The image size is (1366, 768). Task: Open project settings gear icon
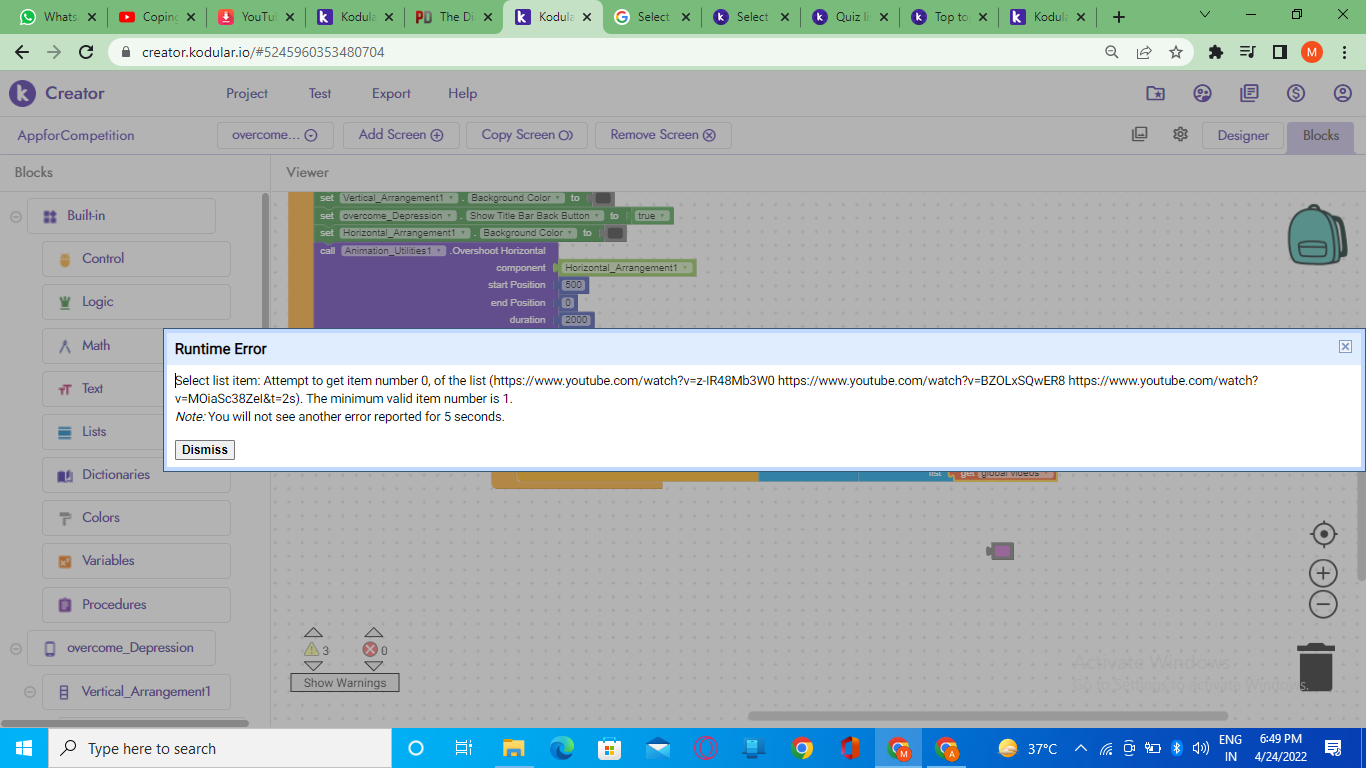tap(1180, 135)
